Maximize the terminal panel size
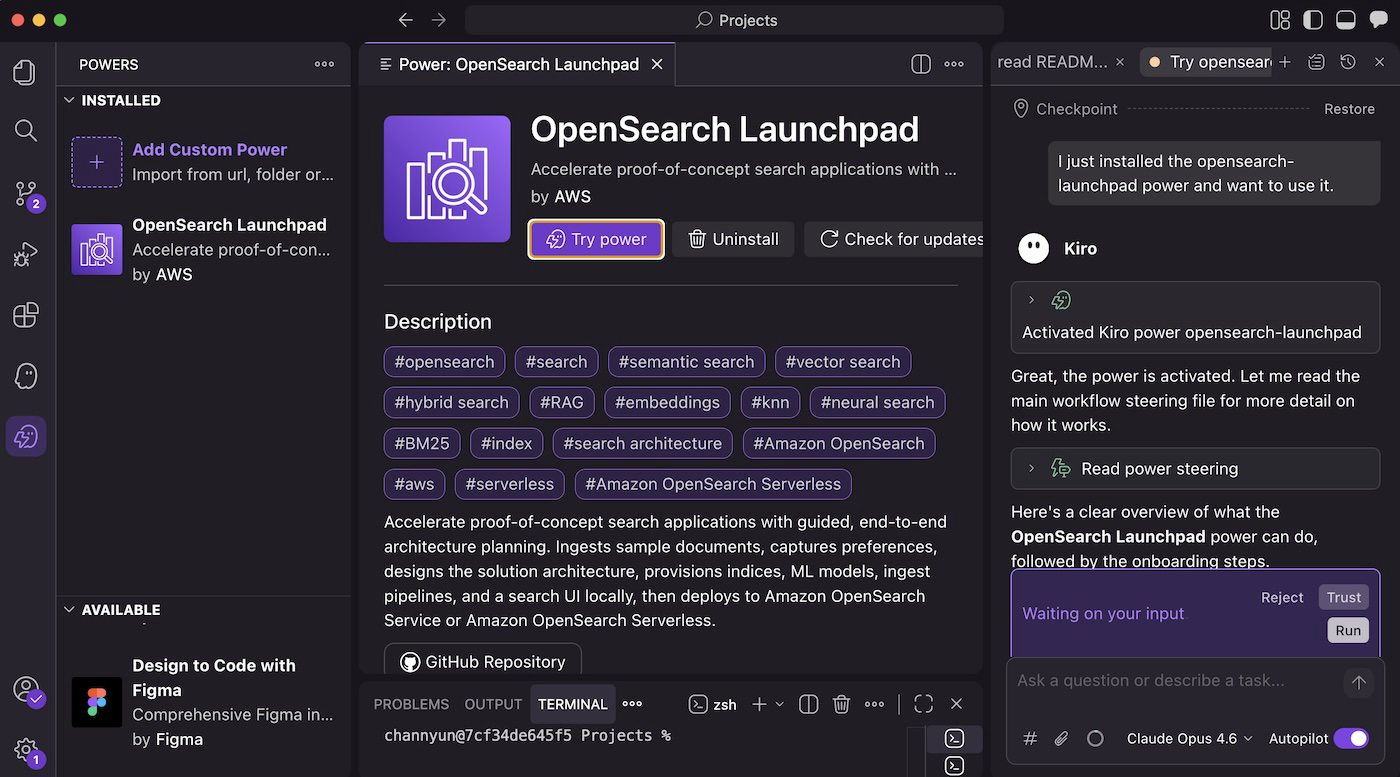Screen dimensions: 1400x777 [x=923, y=704]
